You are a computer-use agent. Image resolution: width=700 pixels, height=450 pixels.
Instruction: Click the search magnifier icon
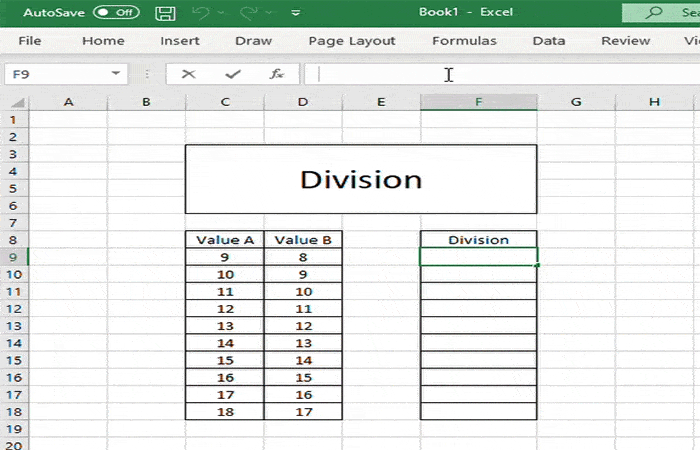(654, 12)
